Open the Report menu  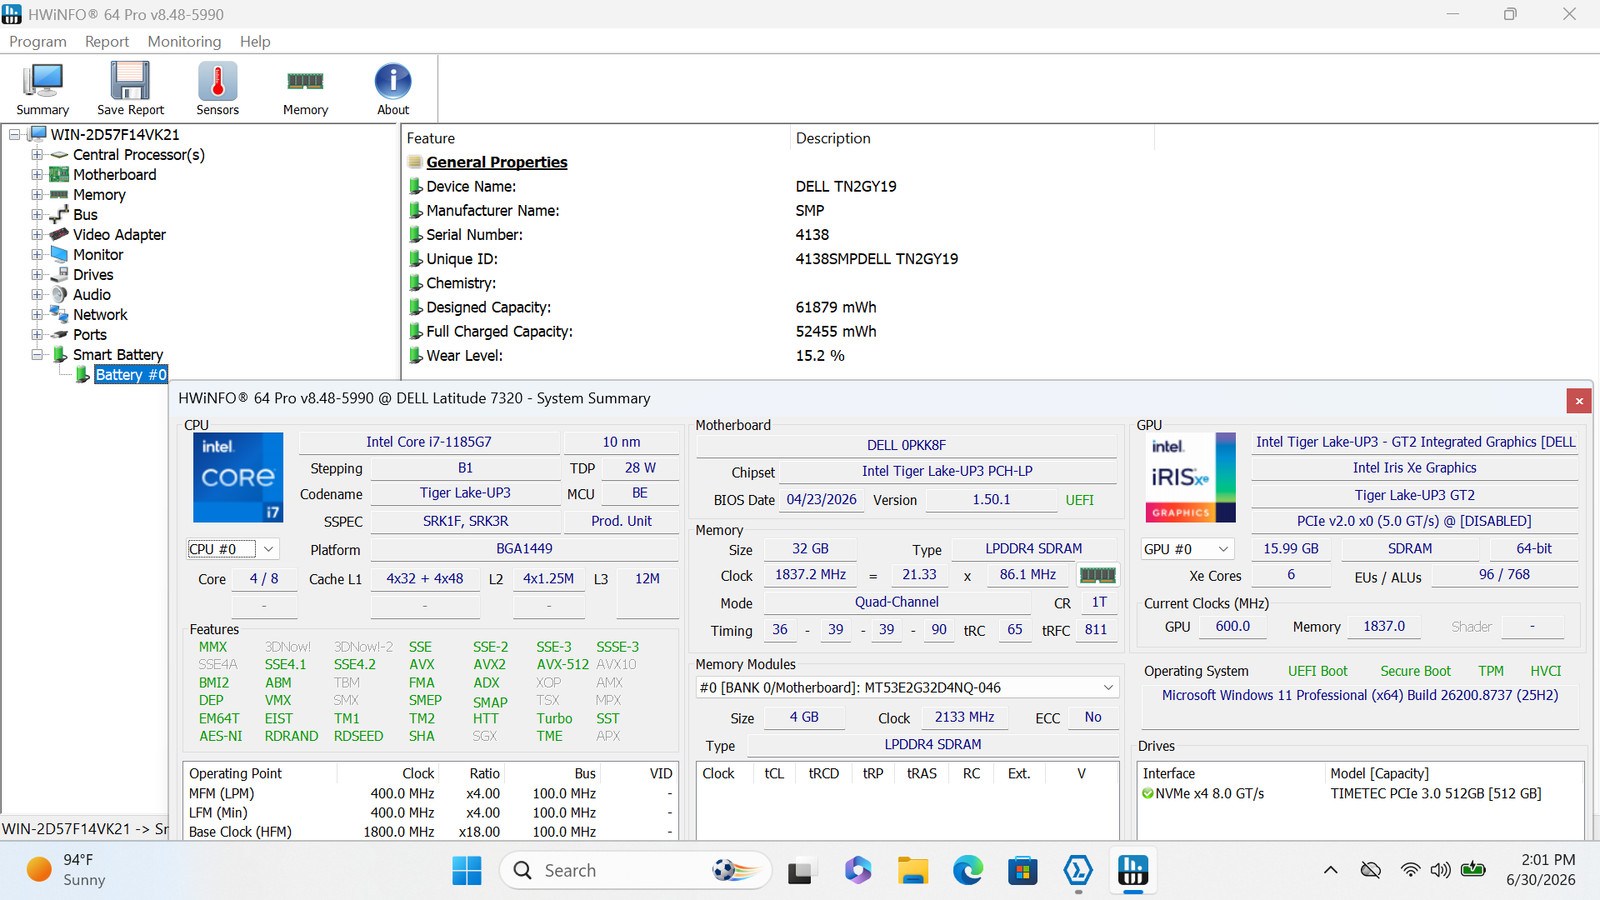pyautogui.click(x=107, y=41)
